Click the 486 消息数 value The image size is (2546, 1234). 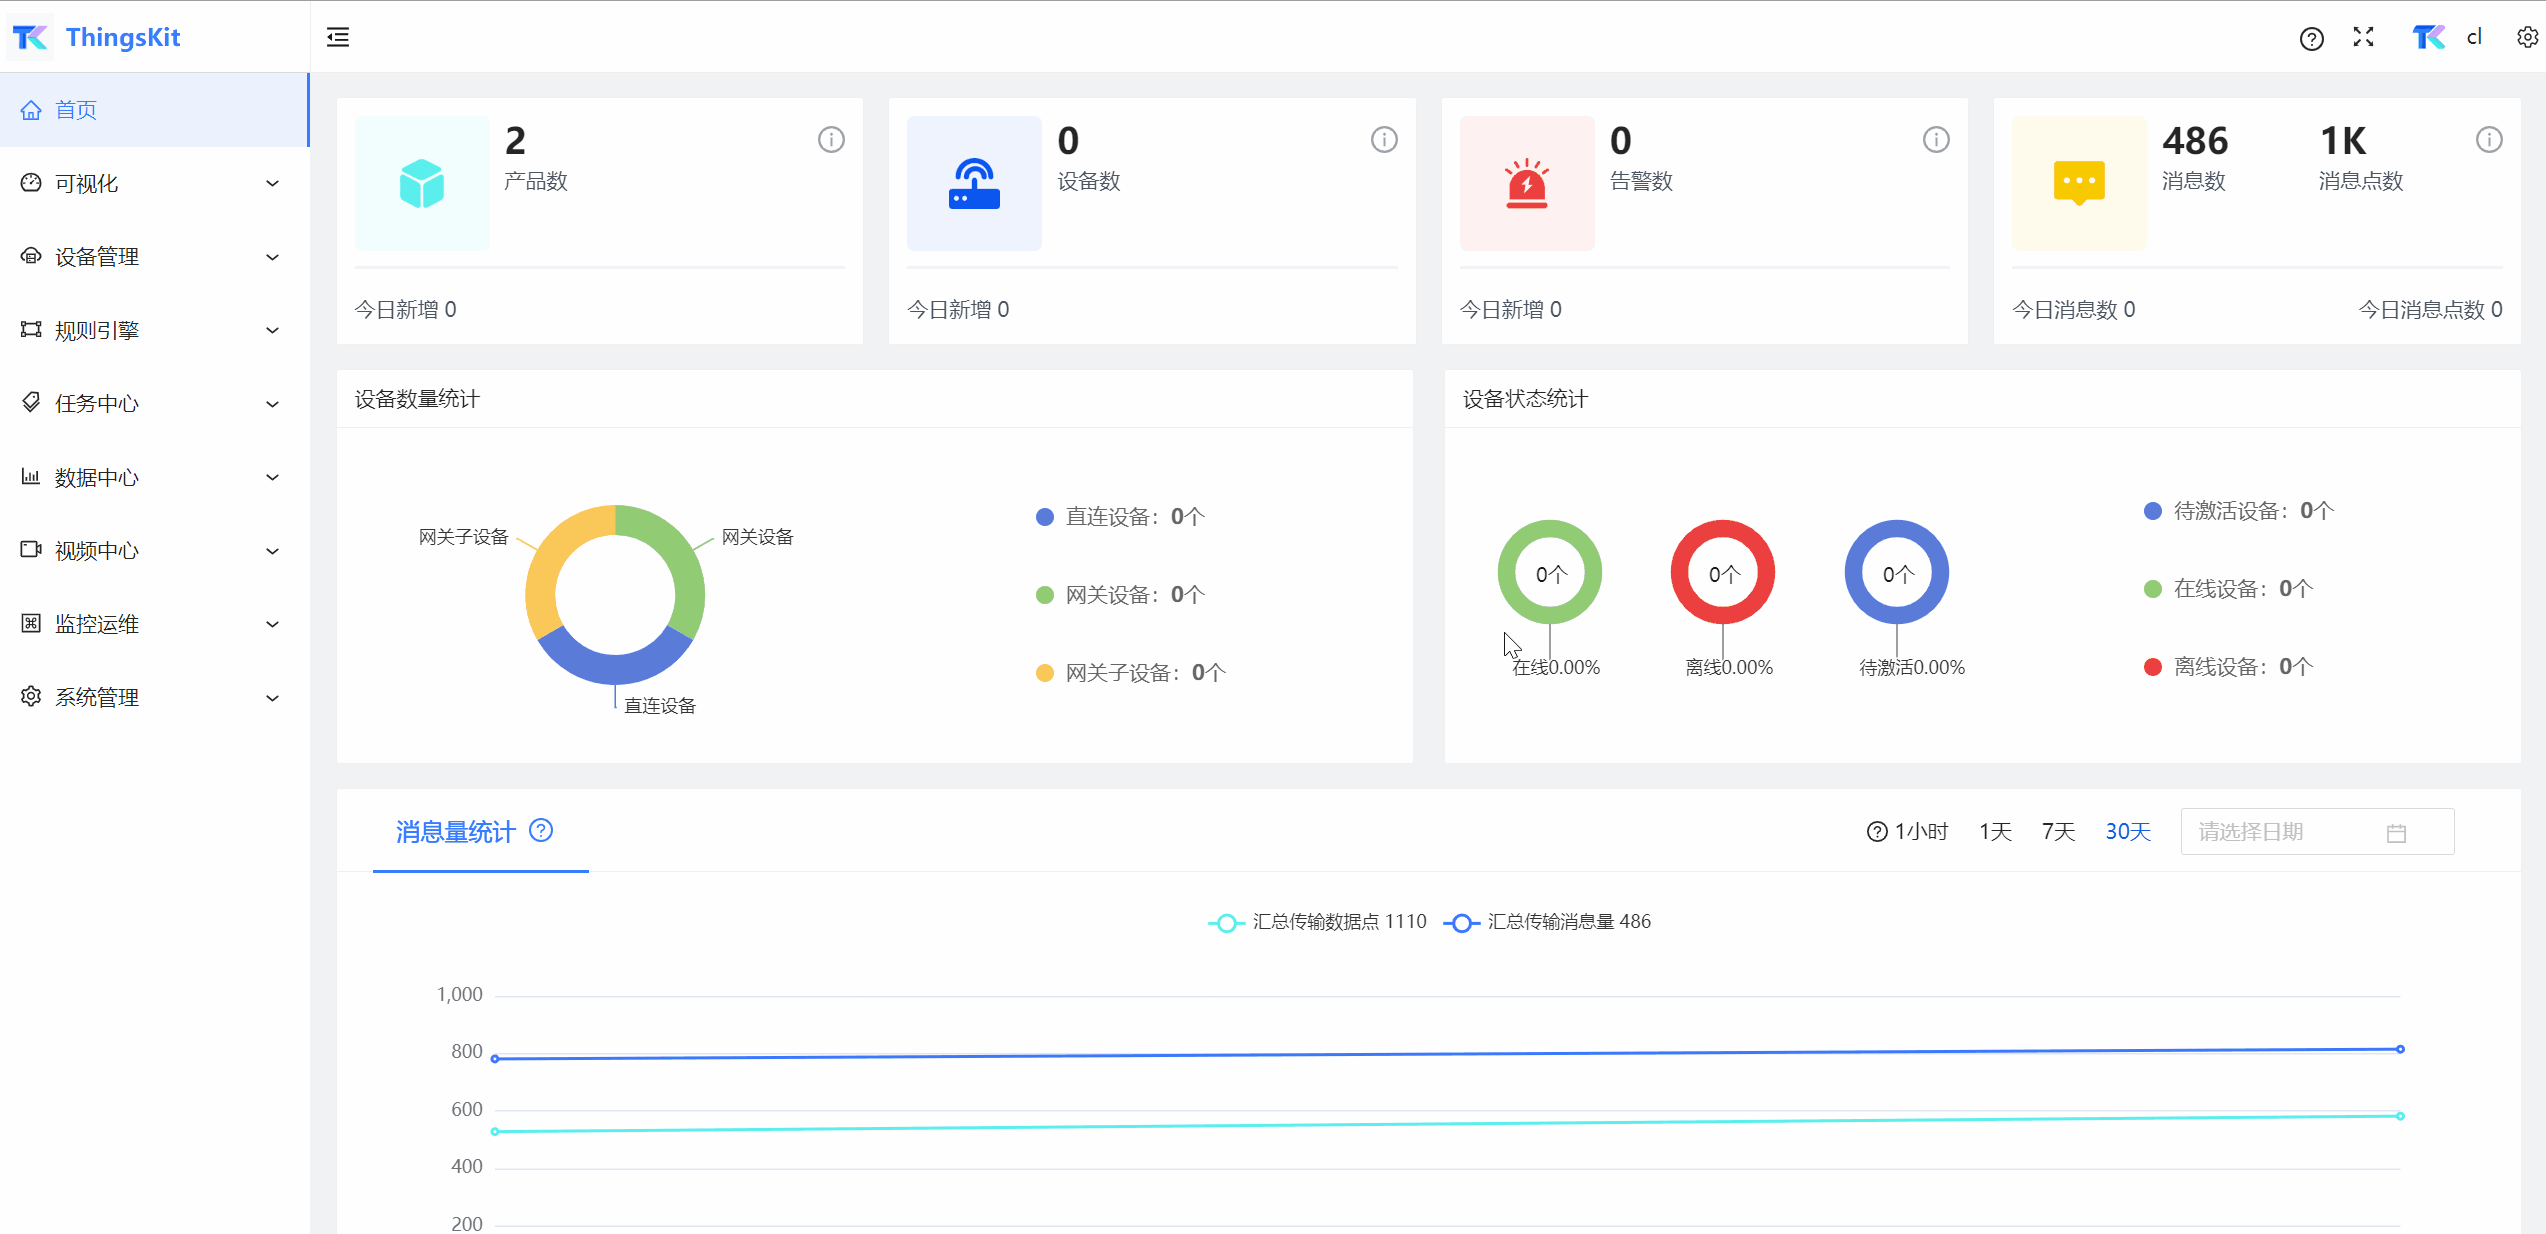click(2195, 141)
